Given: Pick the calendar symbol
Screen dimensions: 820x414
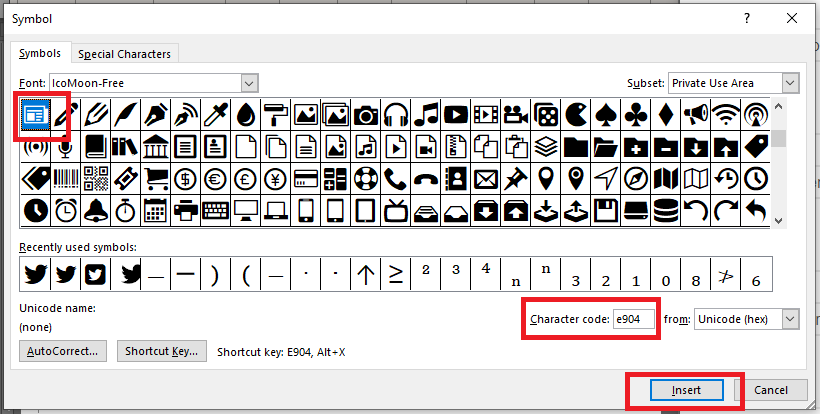Looking at the screenshot, I should (x=155, y=211).
